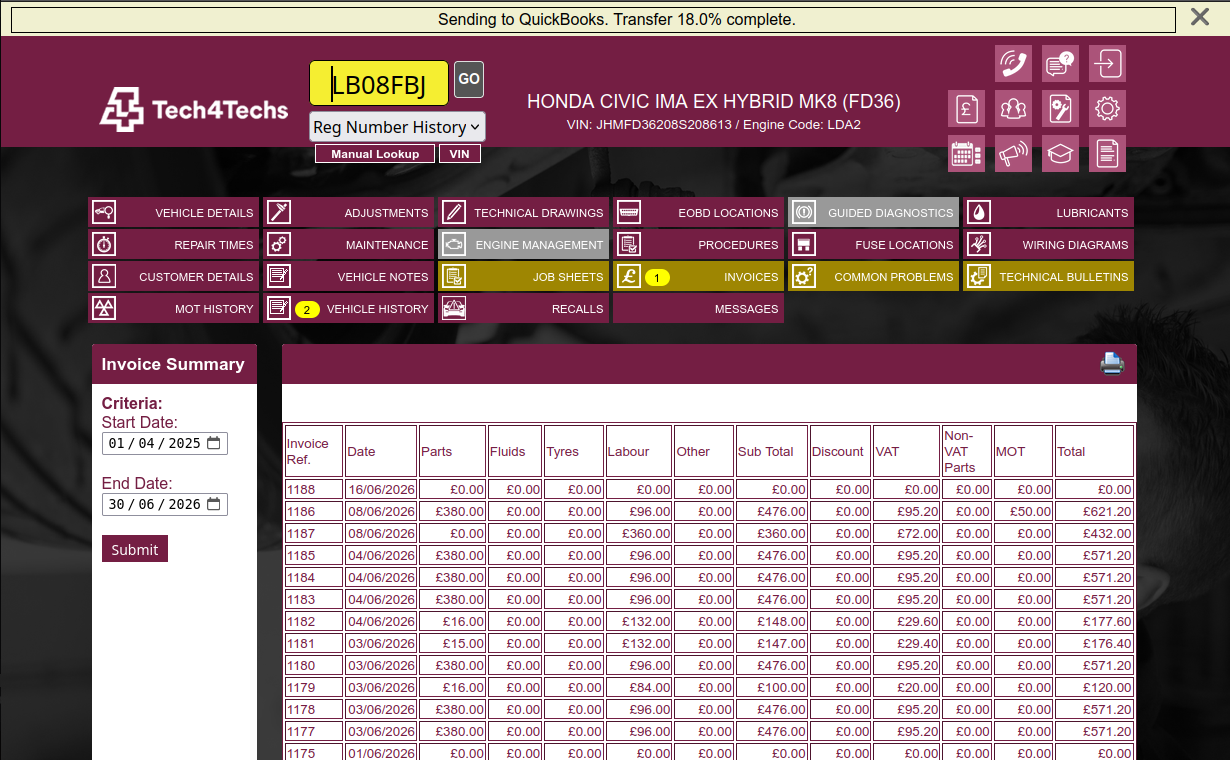Open the help chat question icon

[1060, 64]
